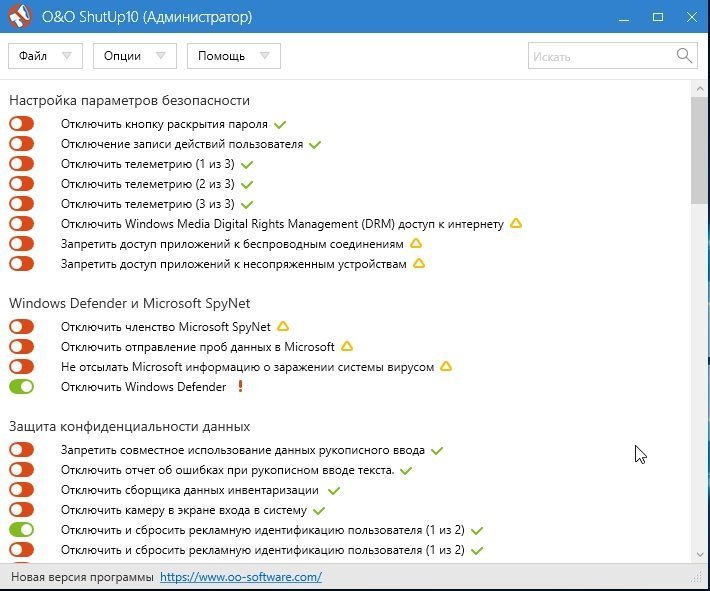This screenshot has height=591, width=710.
Task: Click yellow warning triangle on the DRM row
Action: (x=516, y=223)
